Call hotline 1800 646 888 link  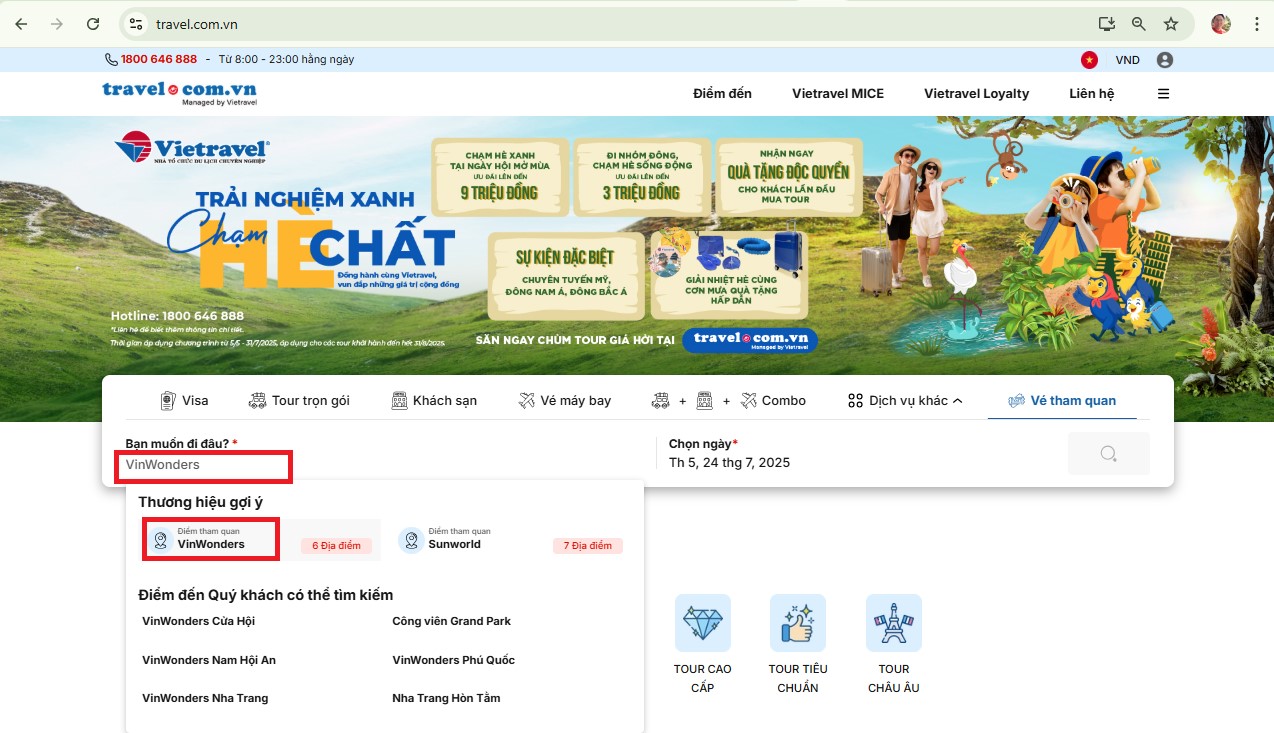pyautogui.click(x=159, y=59)
